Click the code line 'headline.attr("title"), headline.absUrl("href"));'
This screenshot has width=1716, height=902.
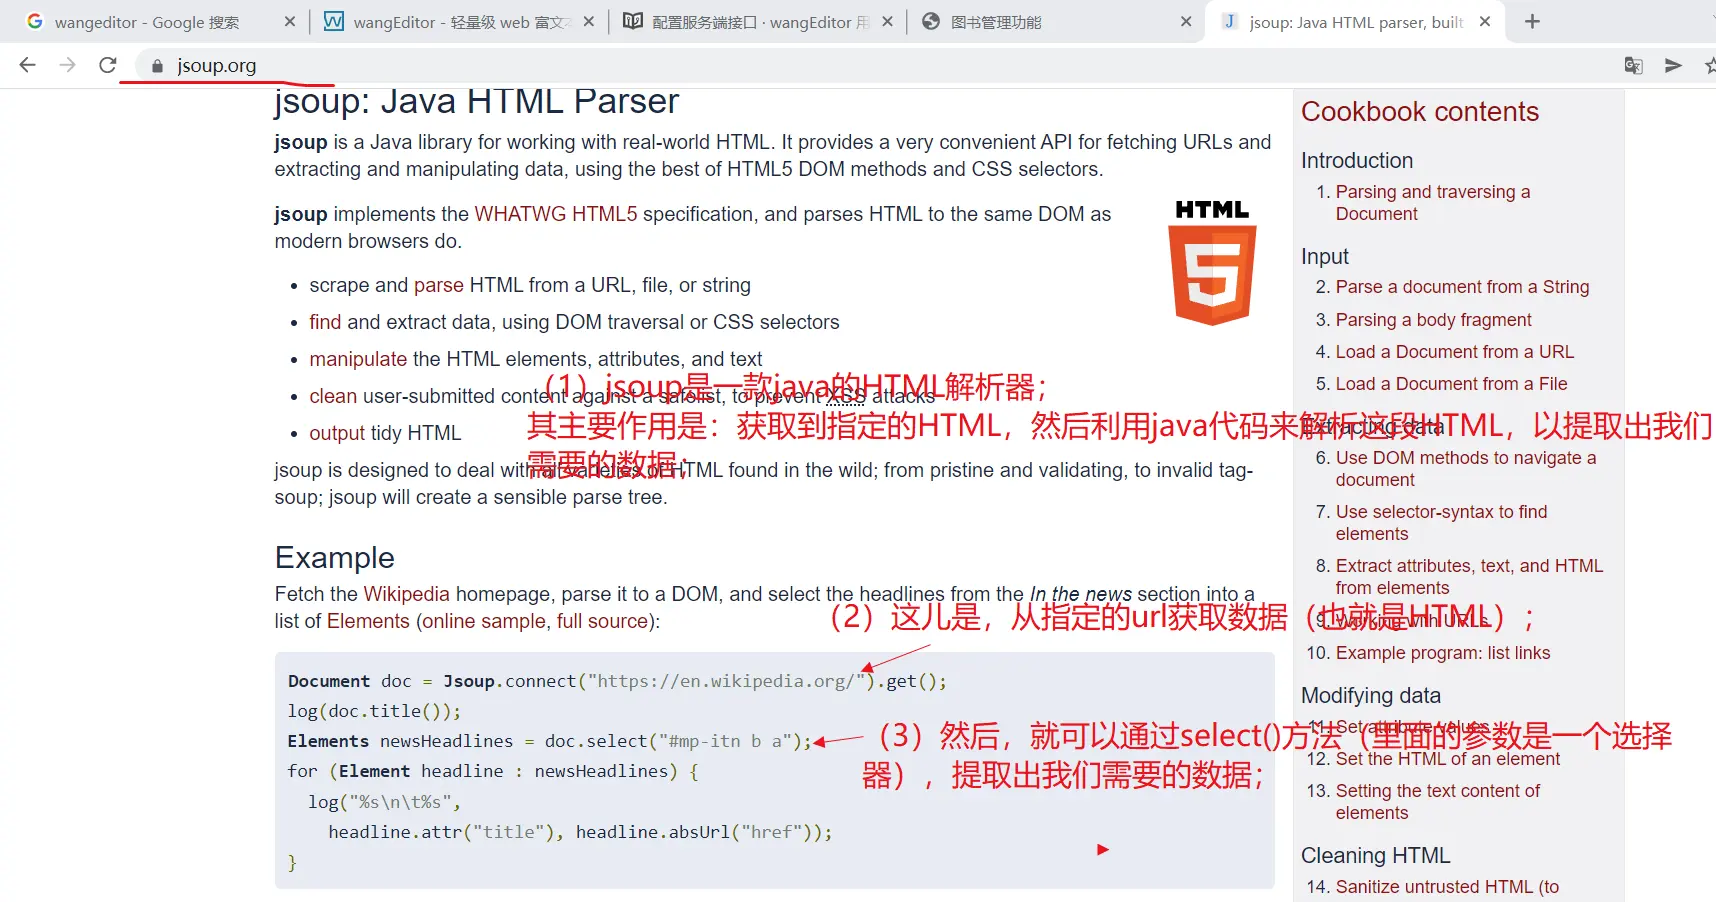(580, 832)
